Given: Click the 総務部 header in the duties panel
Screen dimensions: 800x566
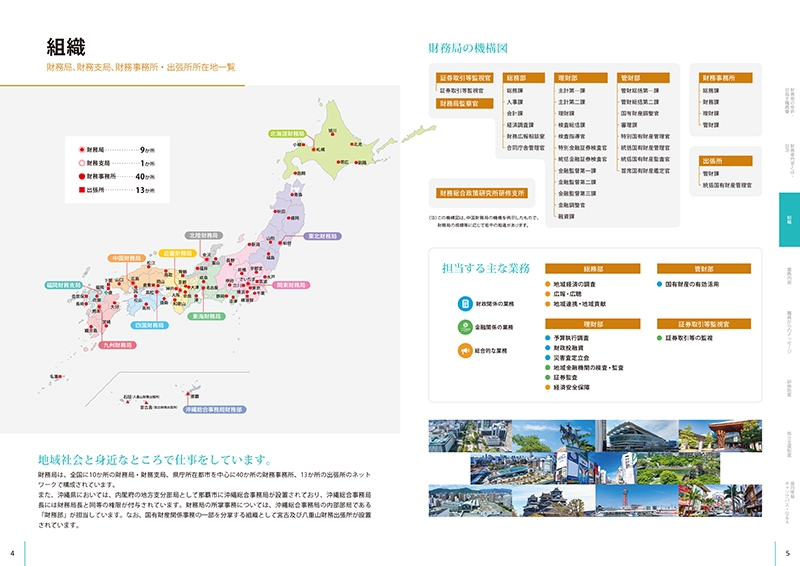Looking at the screenshot, I should [x=593, y=269].
